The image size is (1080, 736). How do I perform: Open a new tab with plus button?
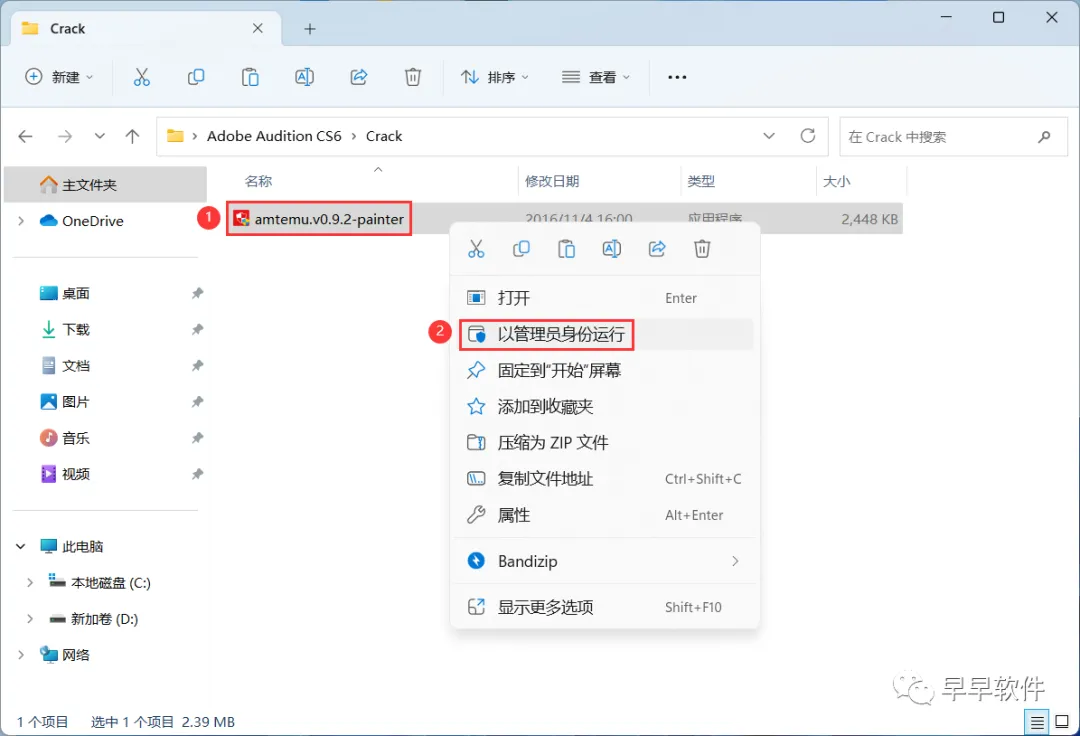pos(310,29)
